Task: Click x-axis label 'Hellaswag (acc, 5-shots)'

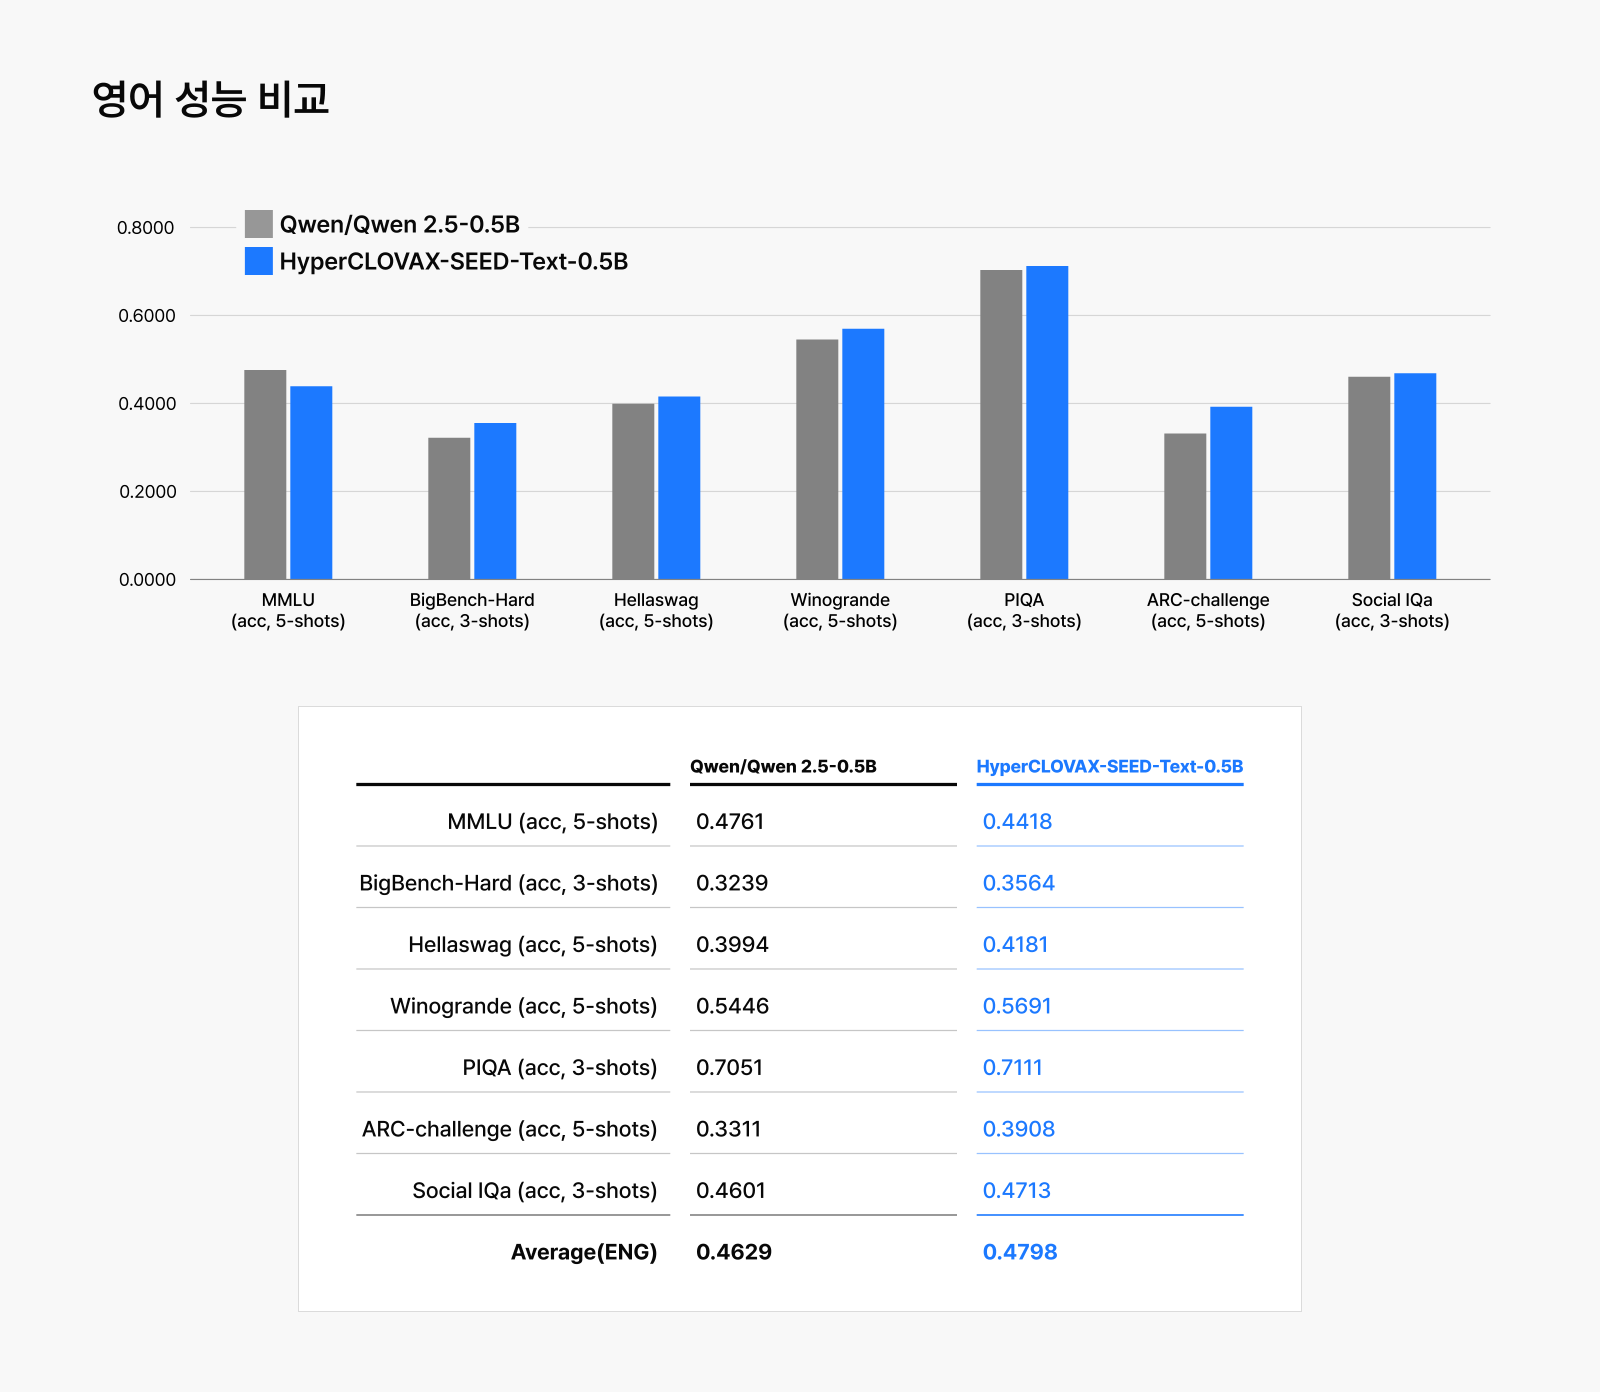Action: tap(656, 610)
